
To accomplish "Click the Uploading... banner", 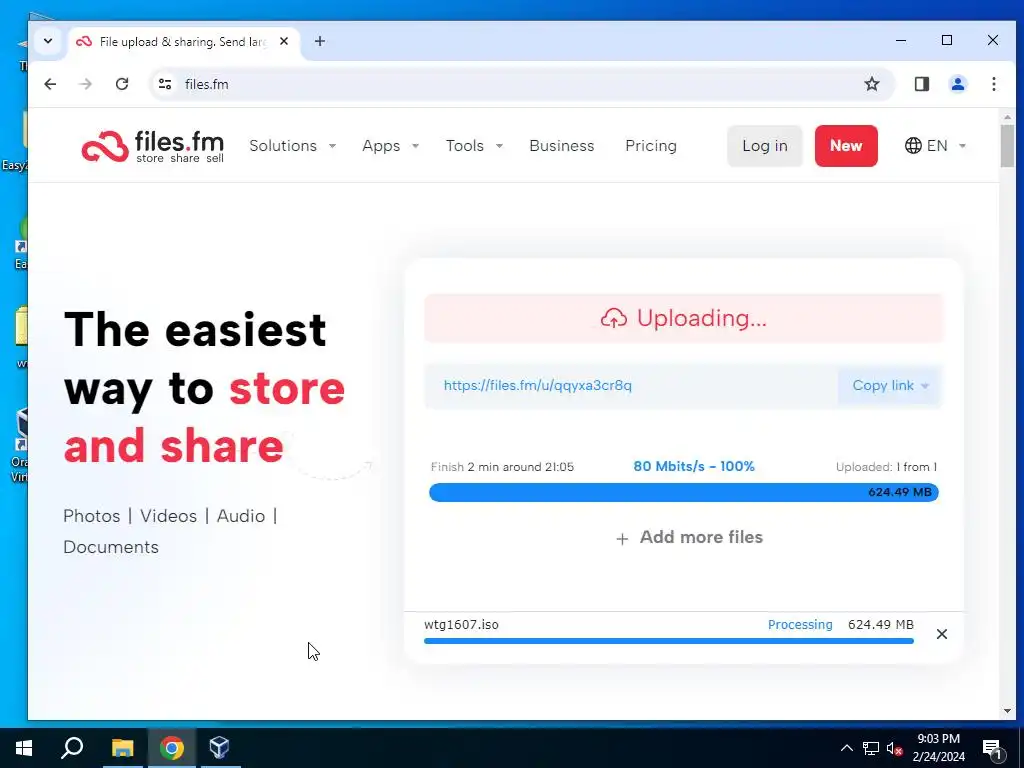I will click(x=683, y=318).
